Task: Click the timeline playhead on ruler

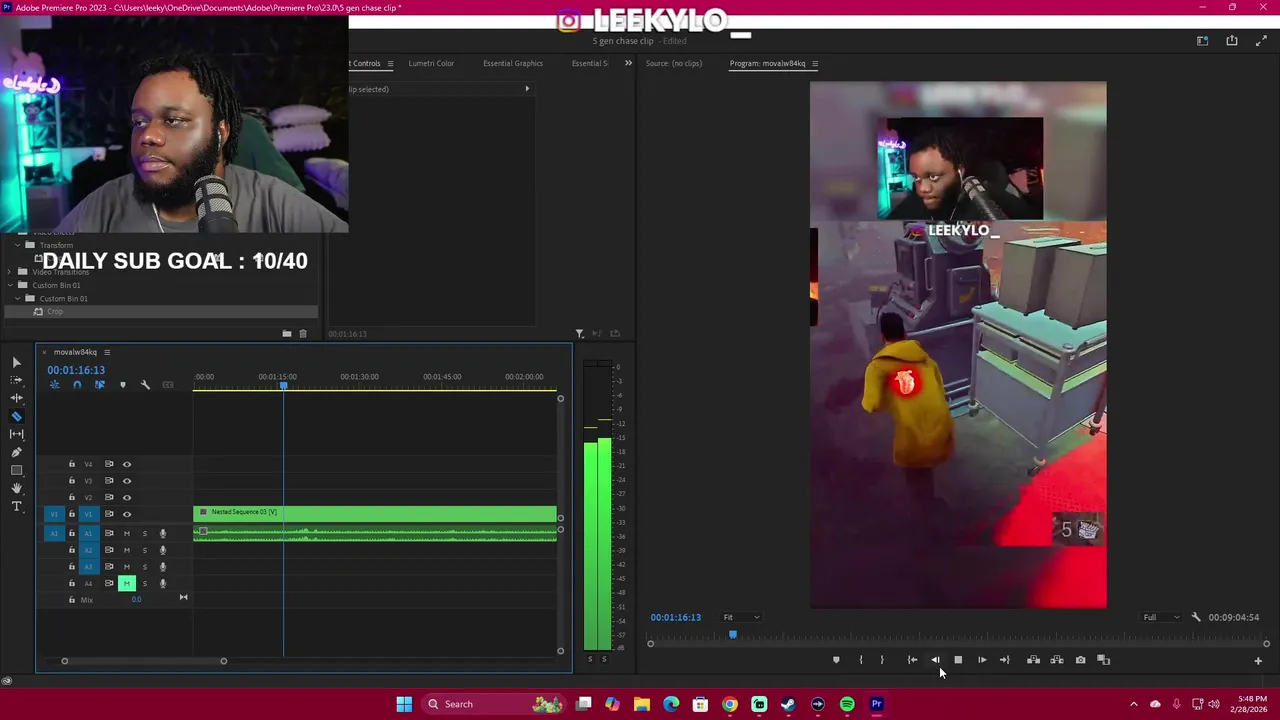Action: coord(283,386)
